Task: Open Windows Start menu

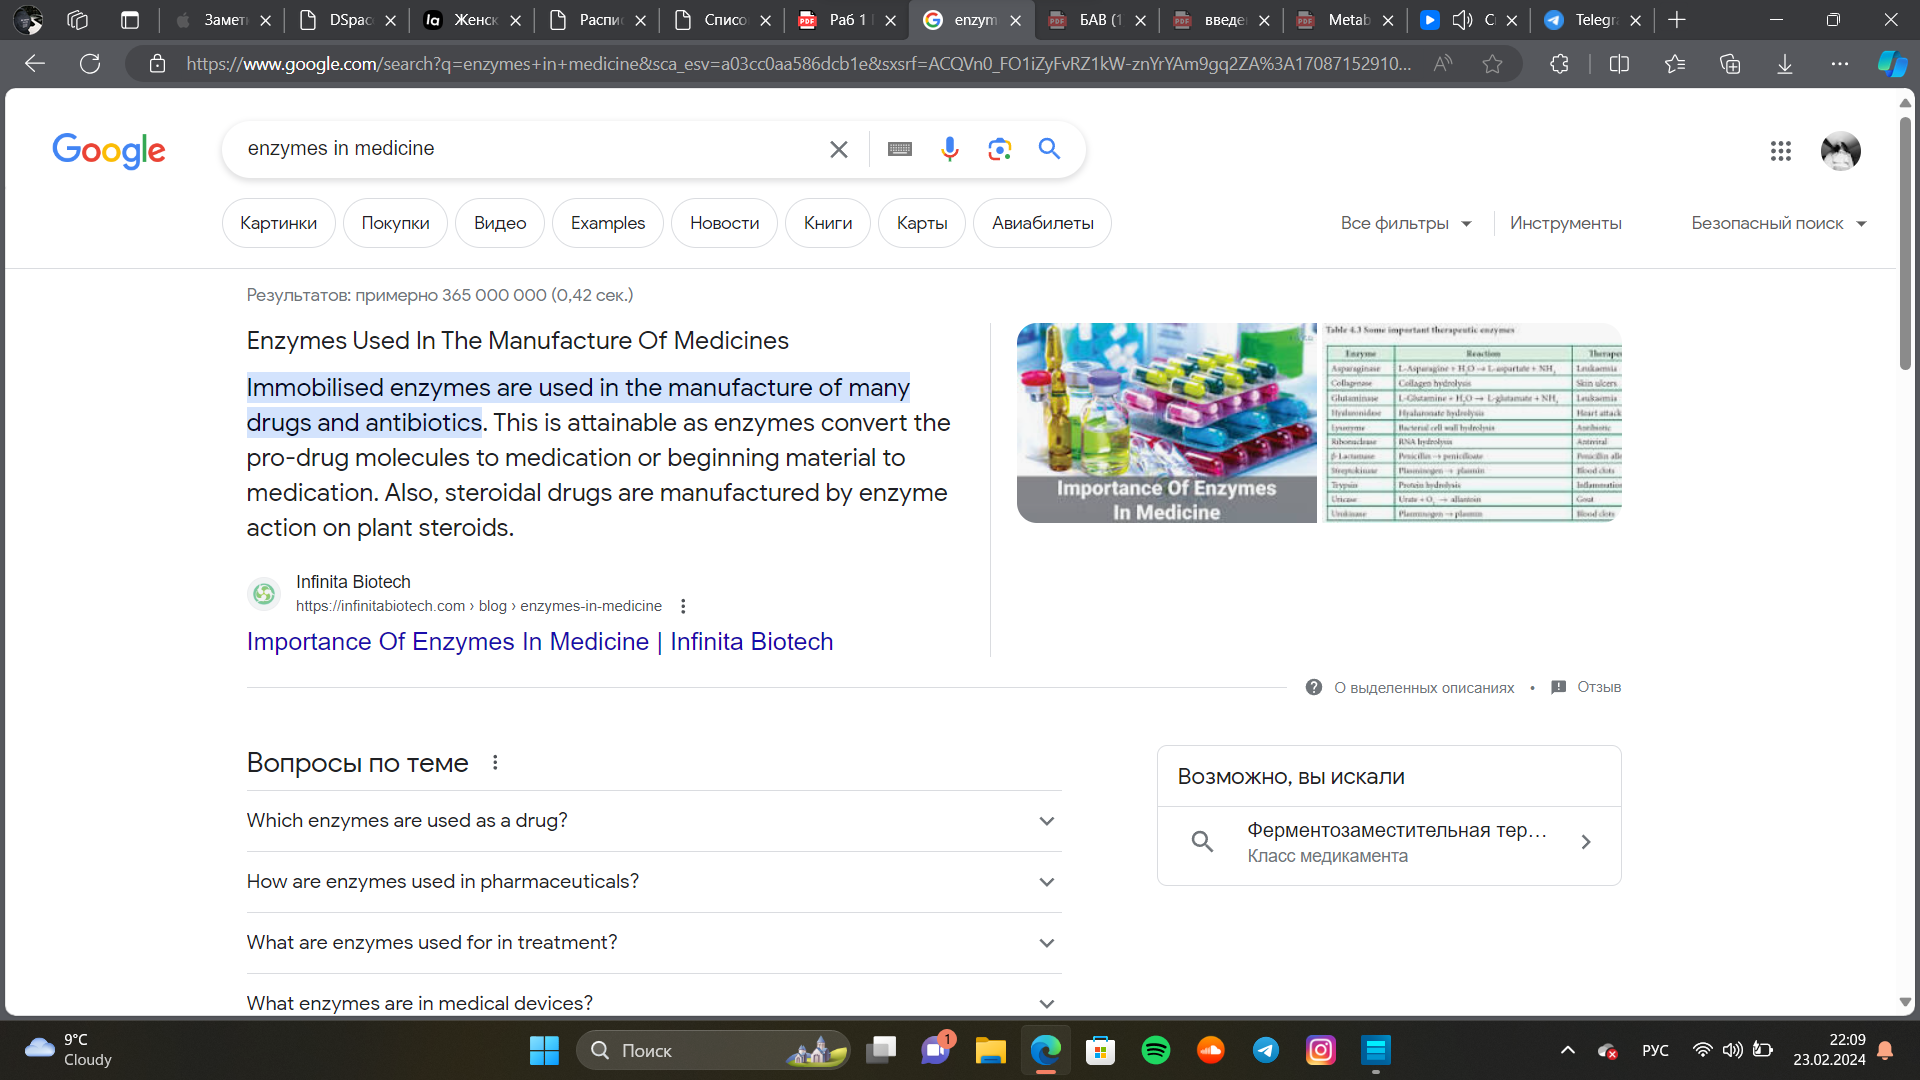Action: [544, 1050]
